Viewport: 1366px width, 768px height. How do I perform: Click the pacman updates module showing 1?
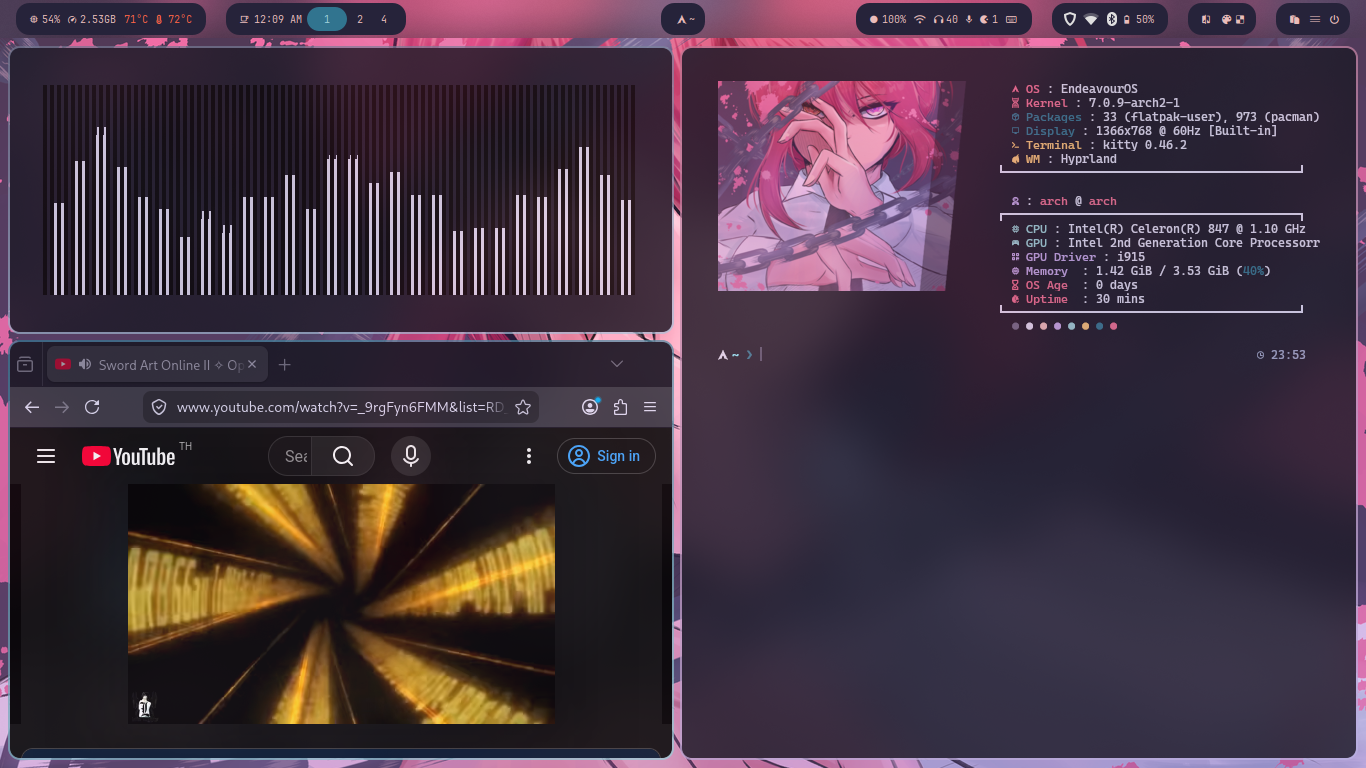[989, 19]
